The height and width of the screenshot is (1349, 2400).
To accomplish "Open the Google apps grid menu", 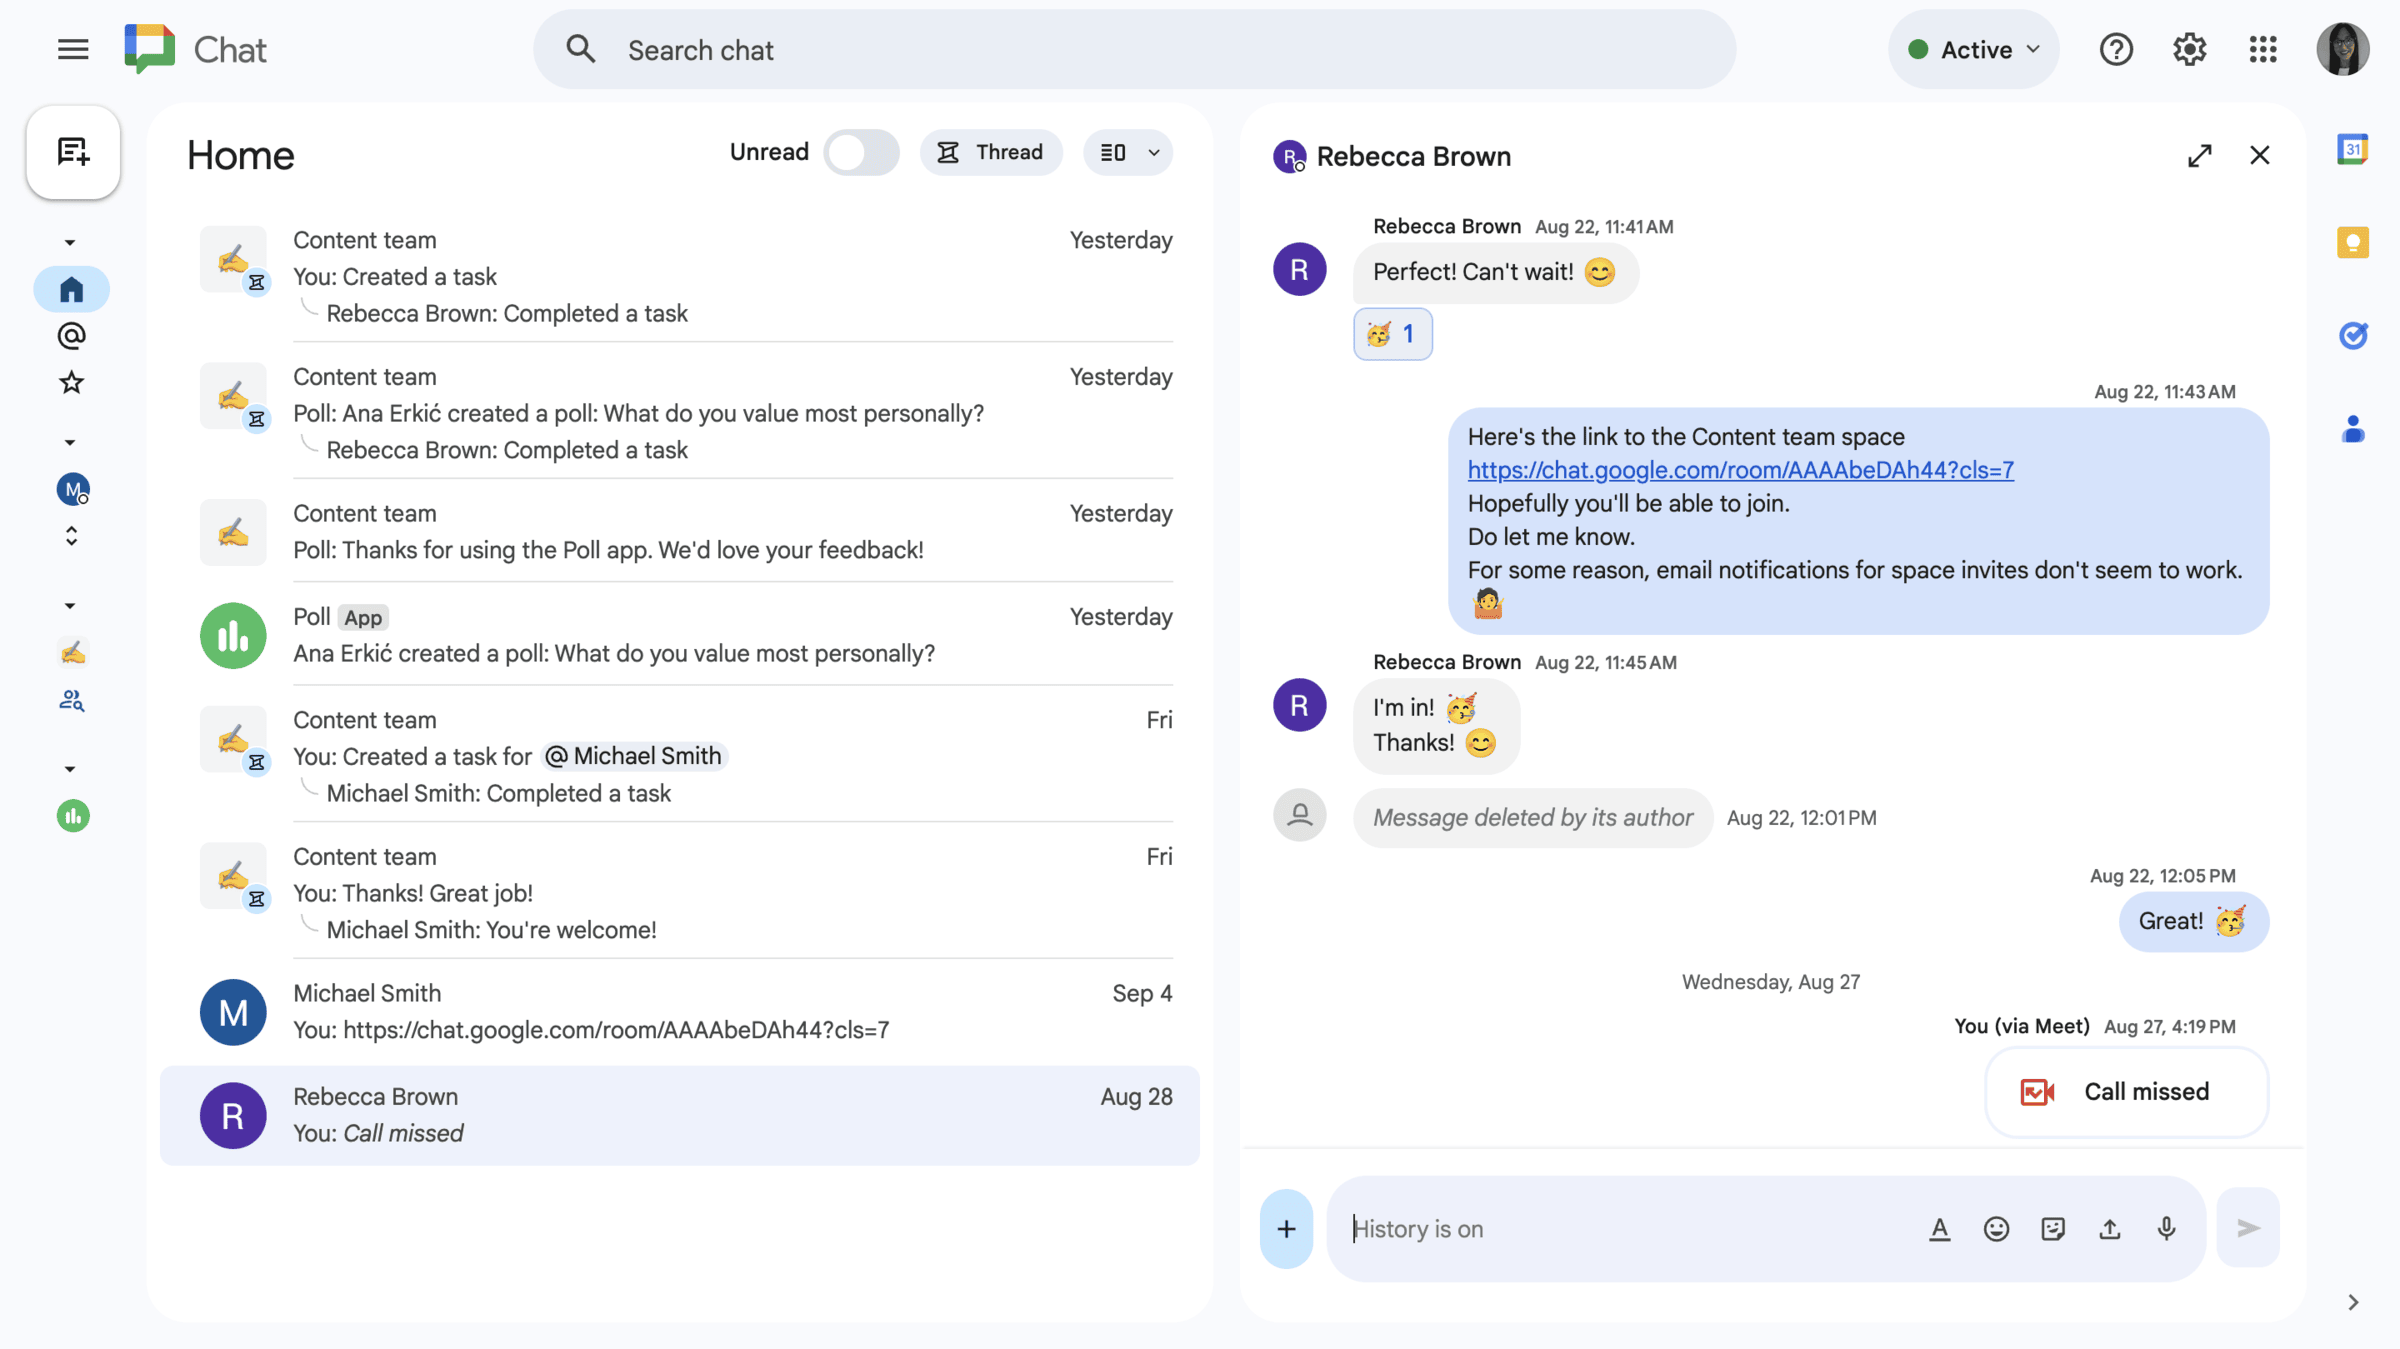I will [x=2263, y=49].
